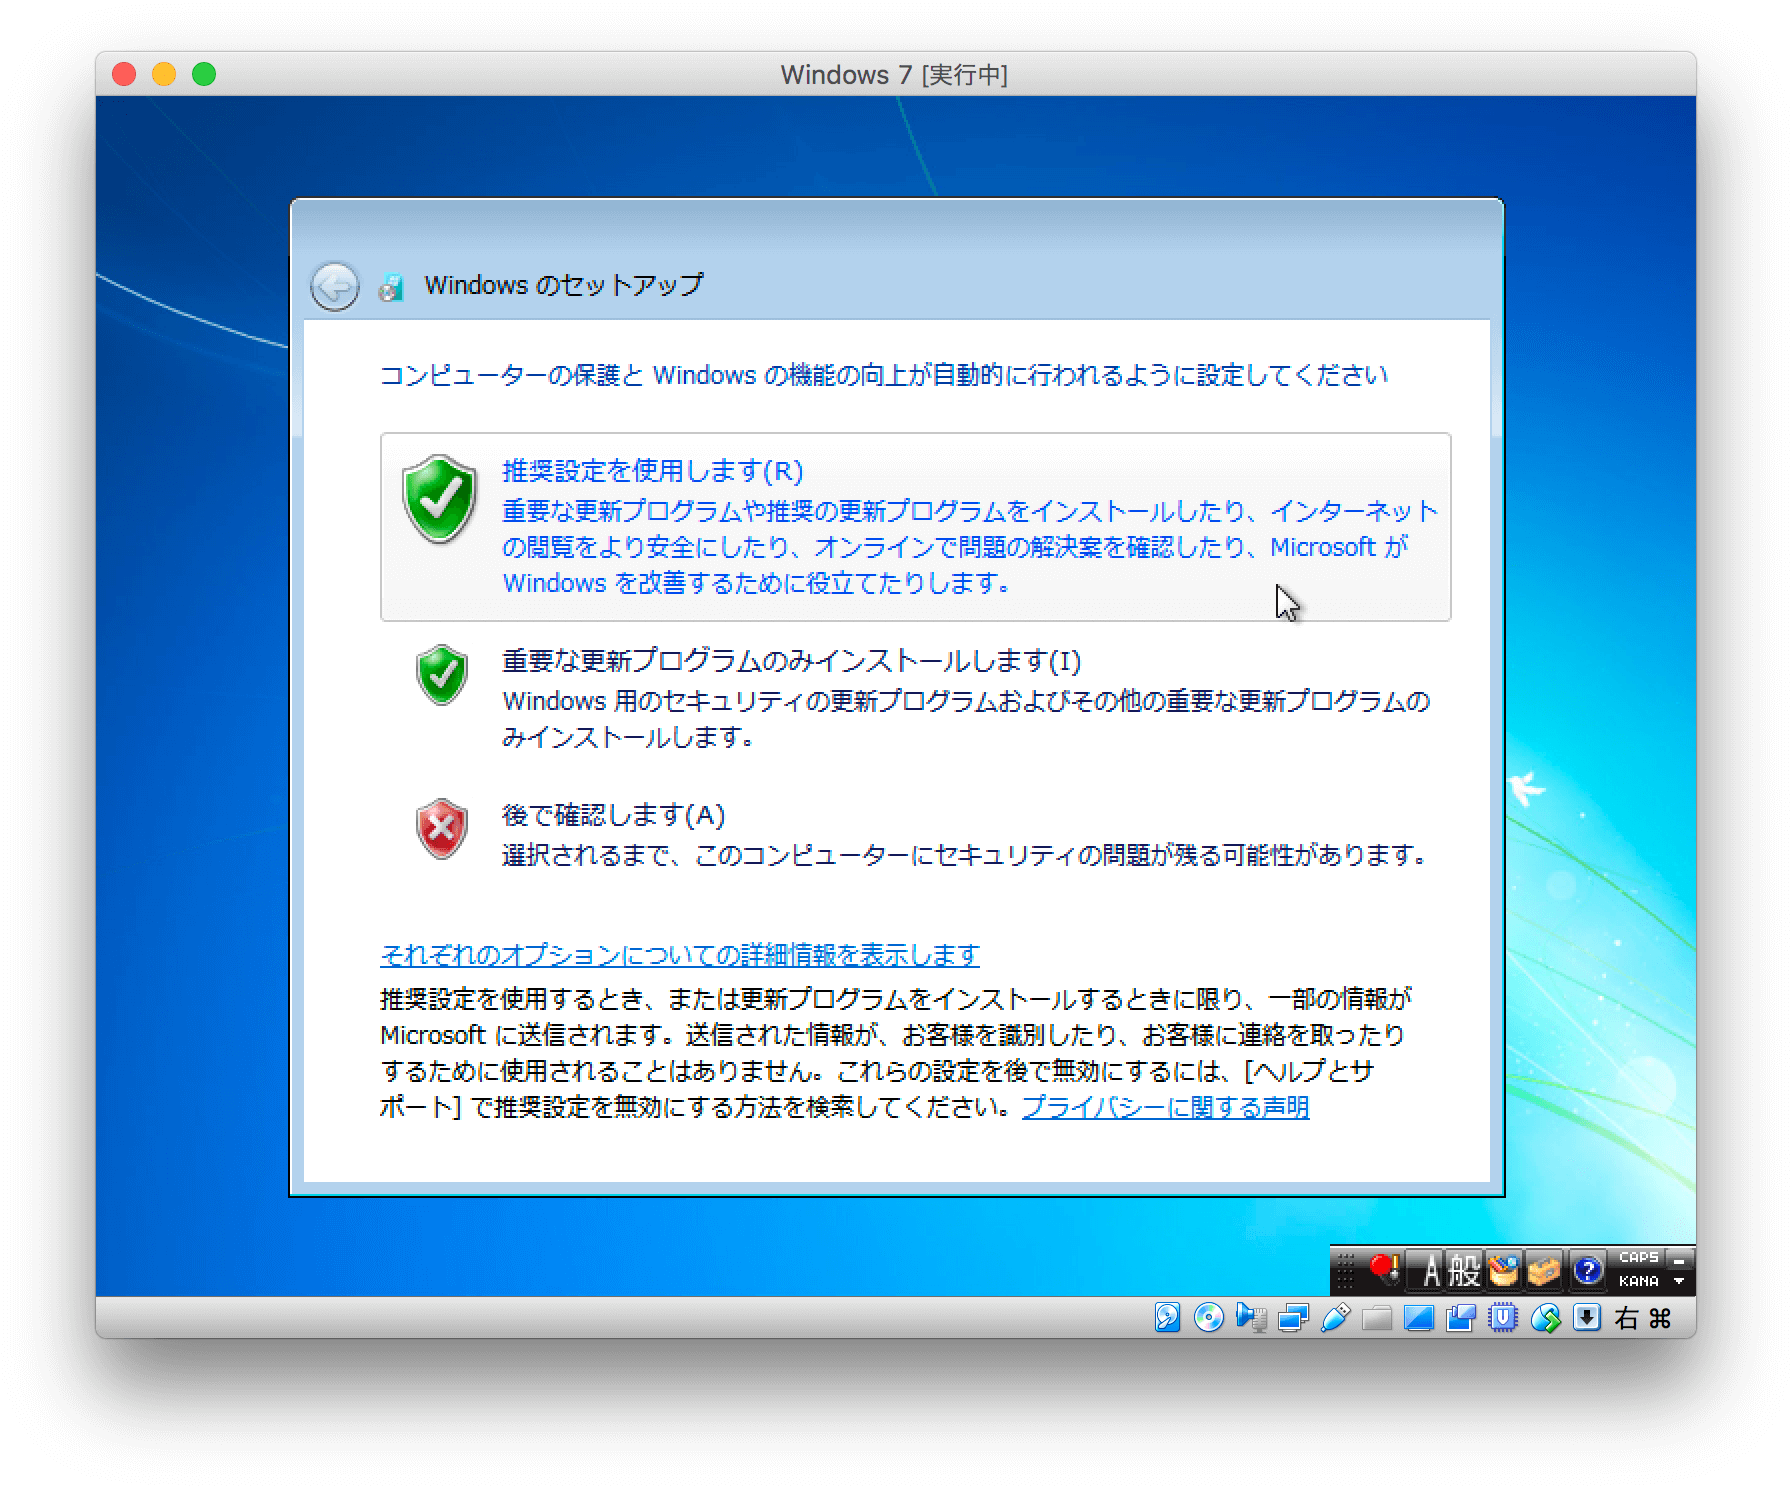This screenshot has width=1792, height=1486.
Task: Choose 推奨設定を使用します option
Action: [x=650, y=471]
